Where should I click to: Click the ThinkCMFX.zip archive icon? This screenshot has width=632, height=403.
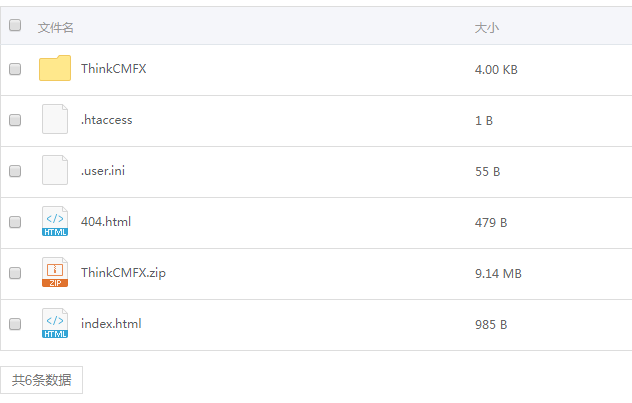click(55, 273)
